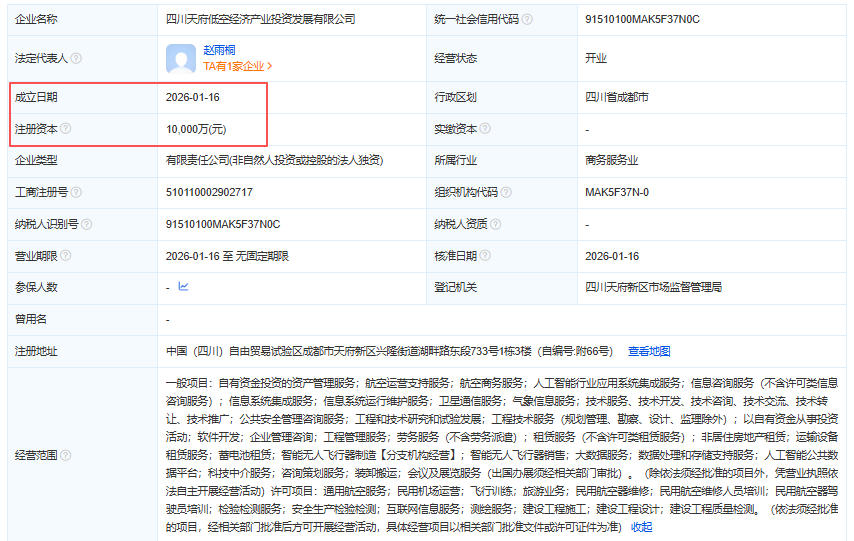
Task: Collapse business scope with 收起
Action: pyautogui.click(x=642, y=526)
